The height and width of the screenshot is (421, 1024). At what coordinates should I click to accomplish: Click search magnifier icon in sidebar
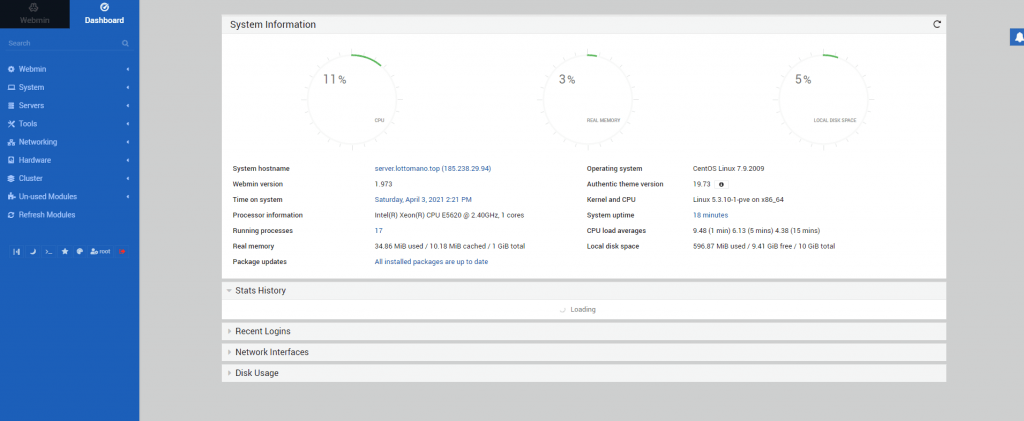(125, 44)
